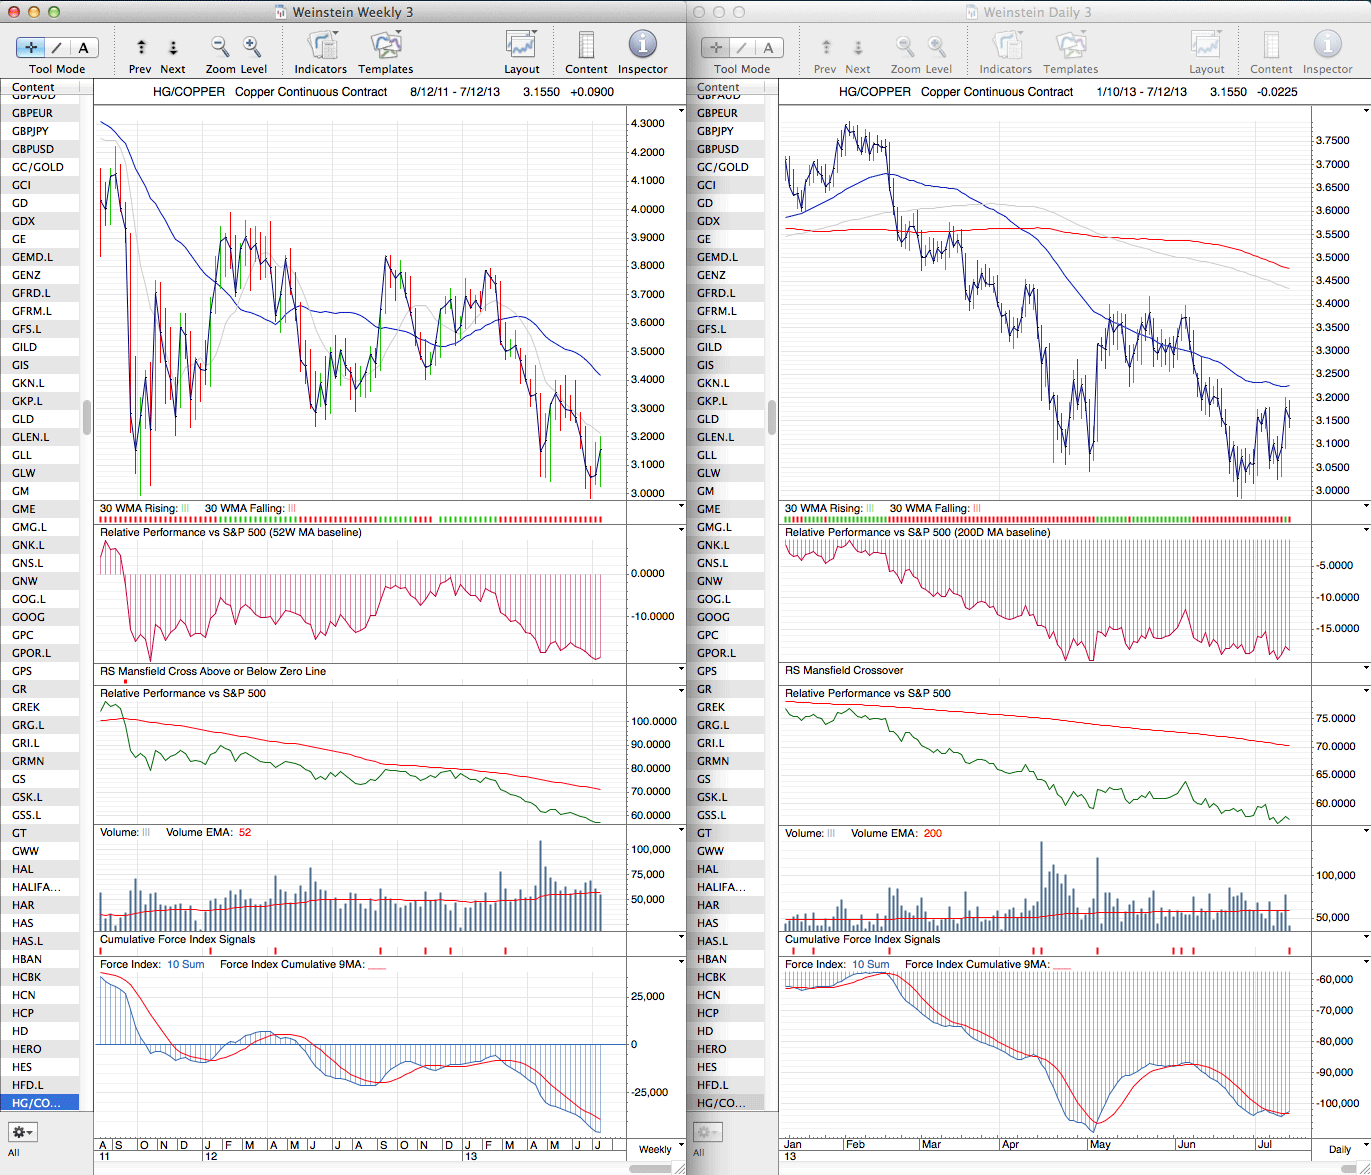Image resolution: width=1371 pixels, height=1175 pixels.
Task: Open Weekly Relative Performance 52W pane menu arrow
Action: [681, 531]
